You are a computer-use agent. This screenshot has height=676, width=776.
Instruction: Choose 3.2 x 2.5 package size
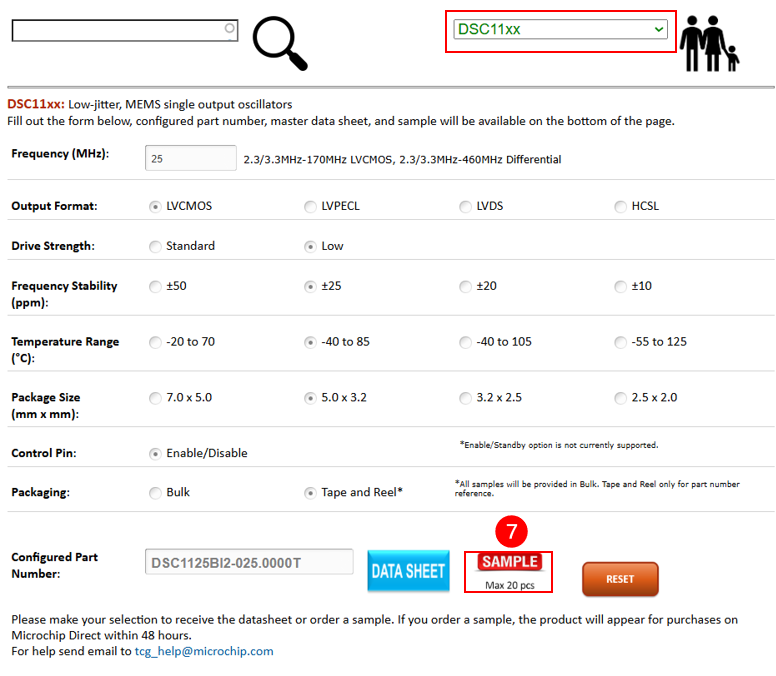click(465, 398)
